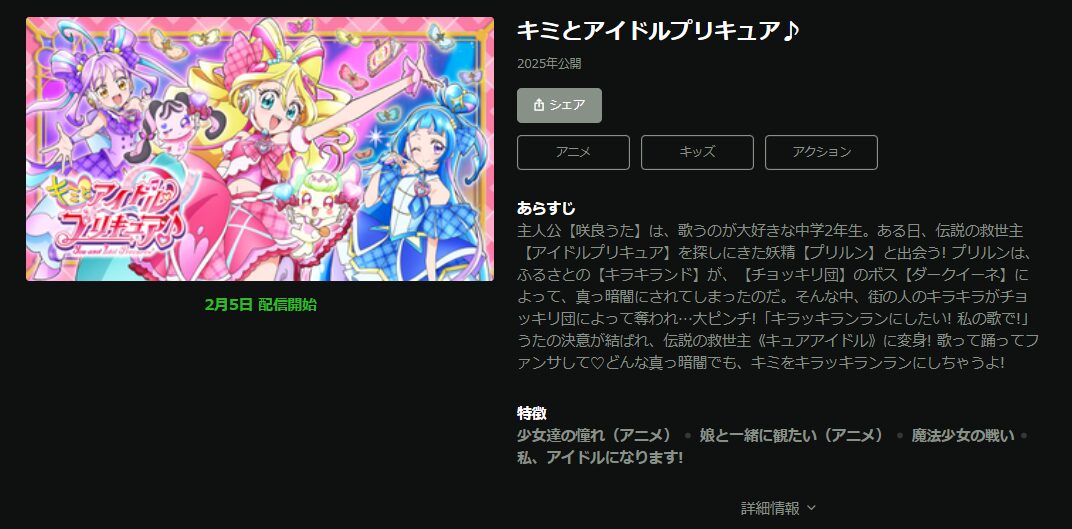Click the キミとアイドルプリキュア♪ title heading
Viewport: 1072px width, 529px height.
pos(658,31)
